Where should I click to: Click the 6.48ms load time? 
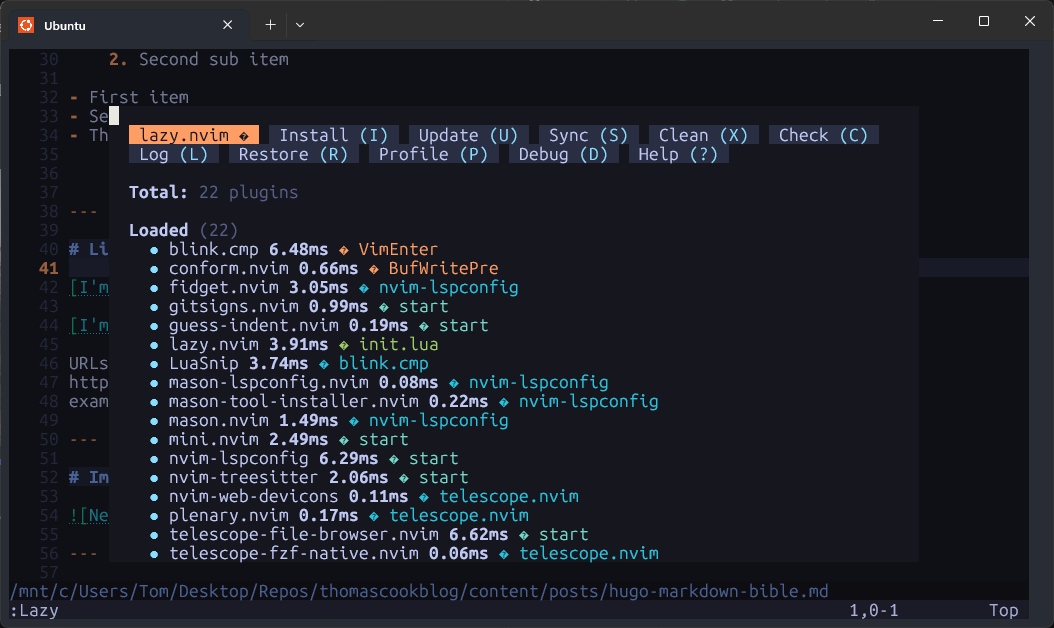point(298,249)
